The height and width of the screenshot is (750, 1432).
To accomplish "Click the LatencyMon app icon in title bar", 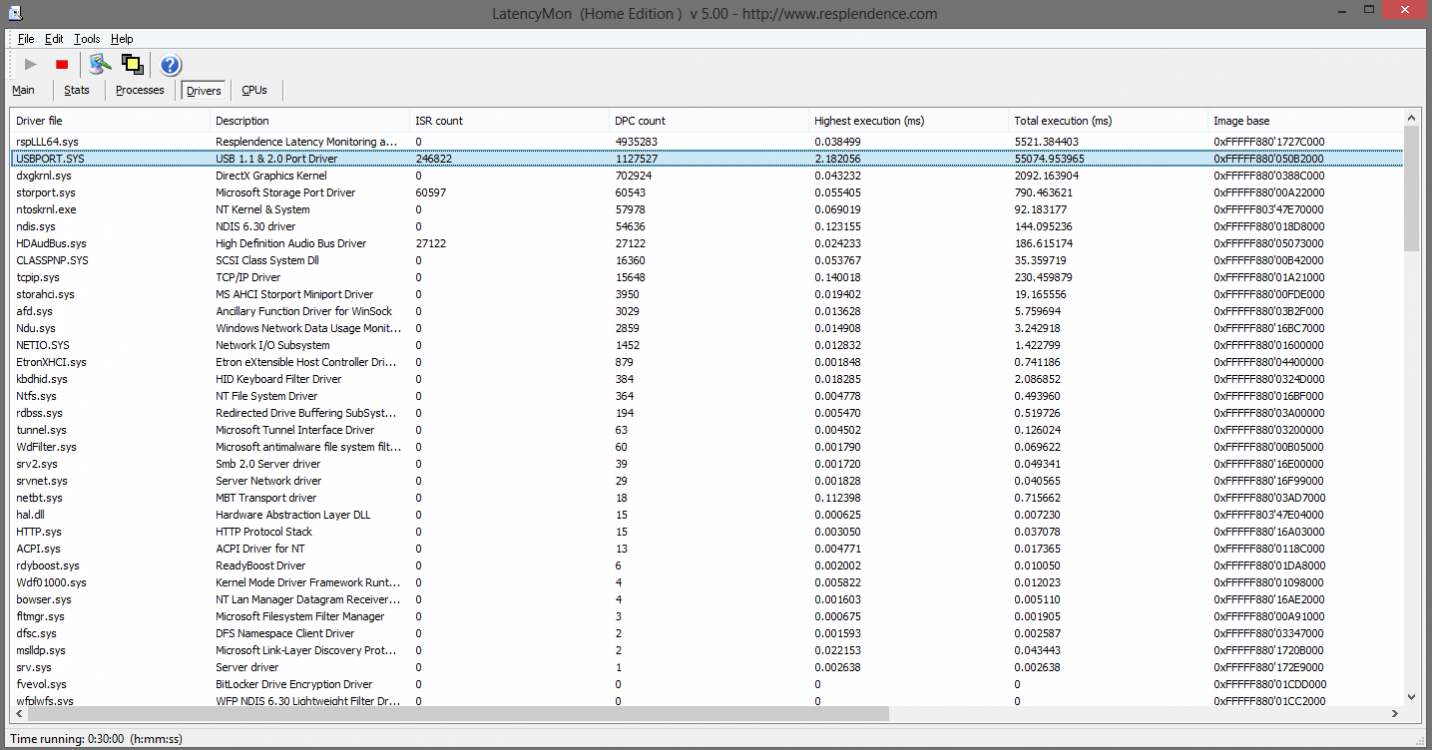I will coord(17,14).
